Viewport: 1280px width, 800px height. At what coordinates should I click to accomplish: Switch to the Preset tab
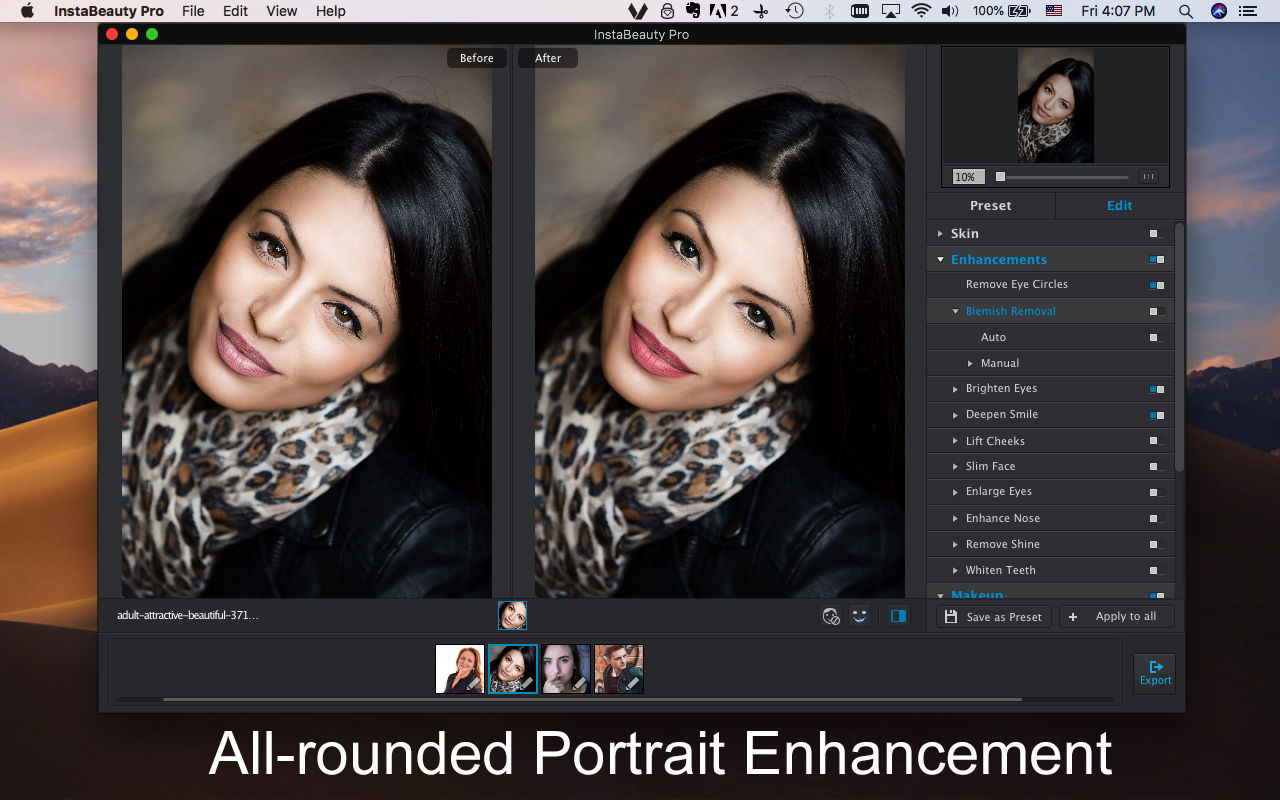[x=991, y=206]
